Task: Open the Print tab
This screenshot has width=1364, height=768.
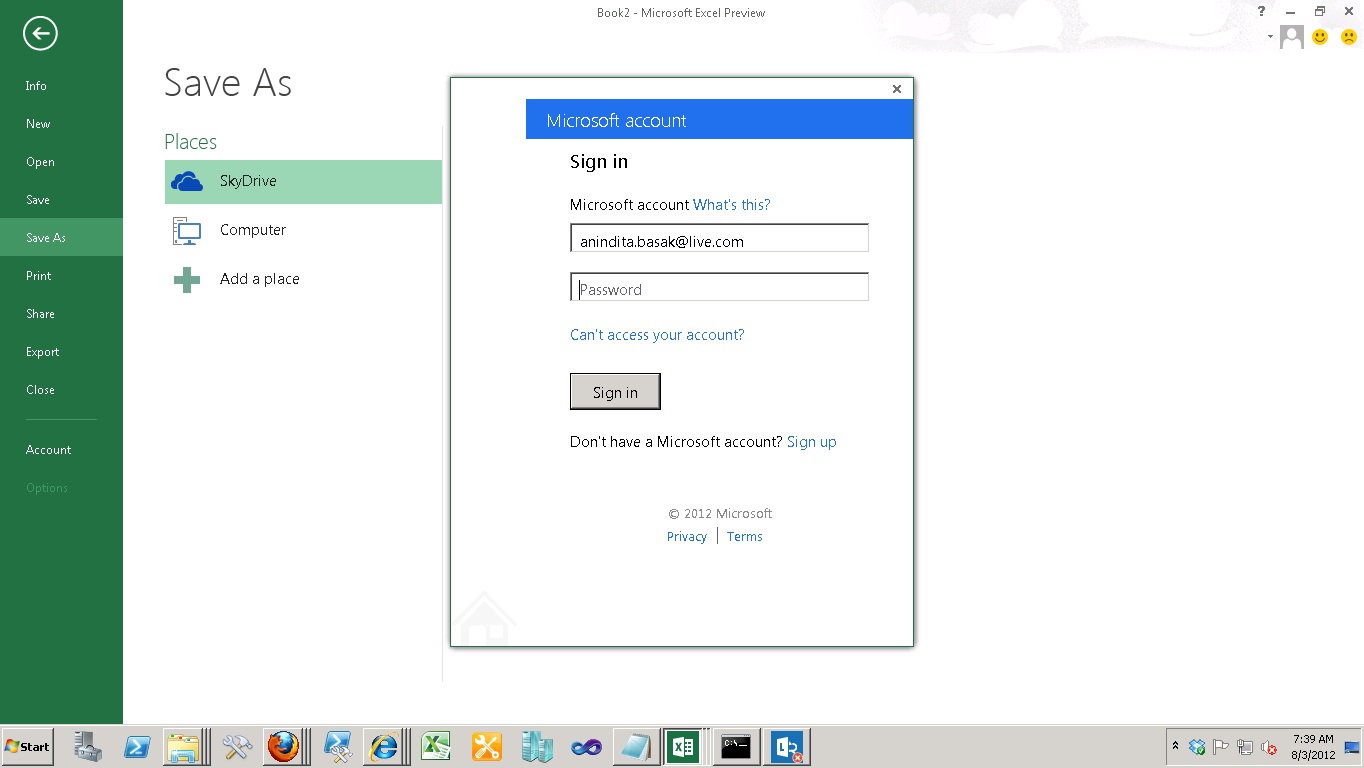Action: [61, 276]
